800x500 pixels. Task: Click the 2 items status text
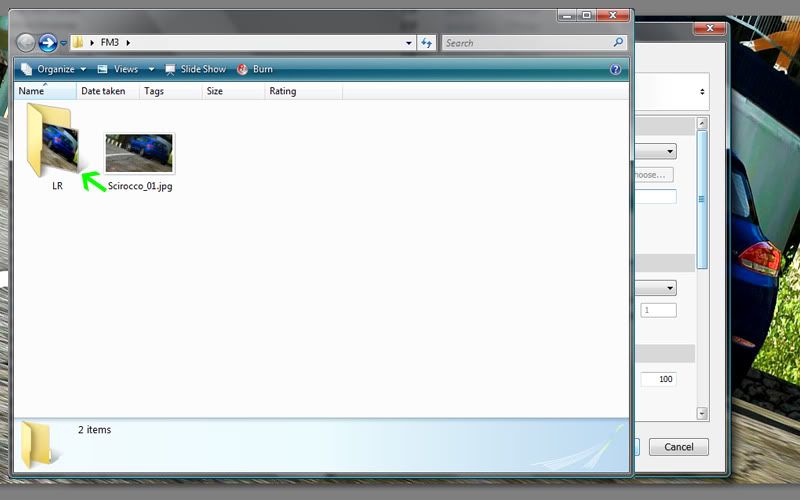tap(94, 430)
